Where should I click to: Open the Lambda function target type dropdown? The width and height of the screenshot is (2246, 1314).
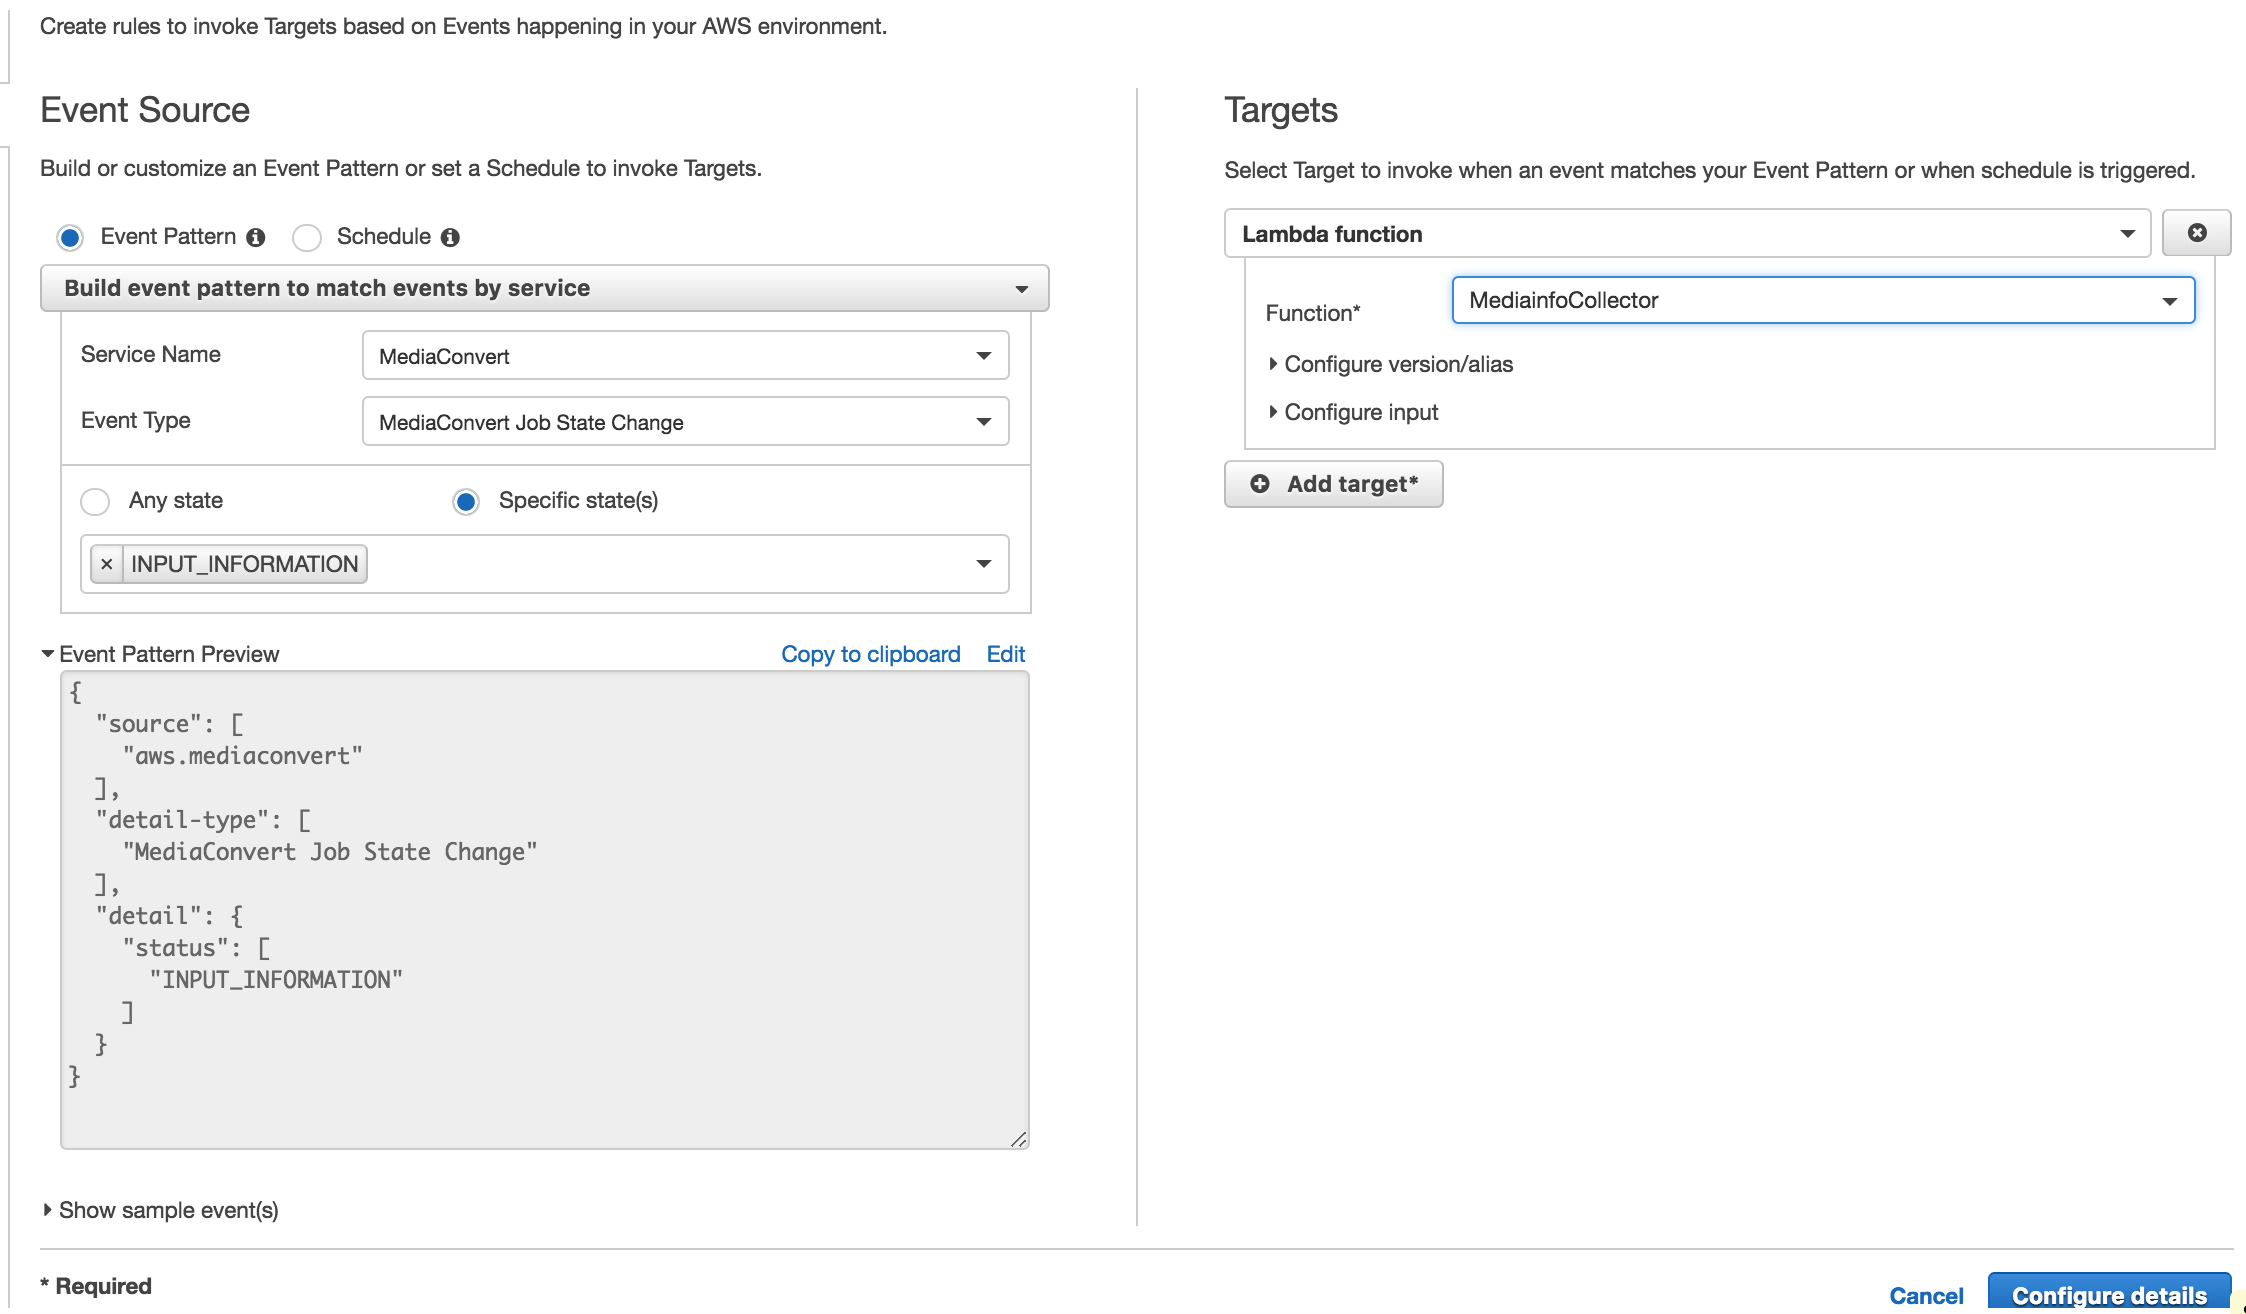coord(1687,234)
